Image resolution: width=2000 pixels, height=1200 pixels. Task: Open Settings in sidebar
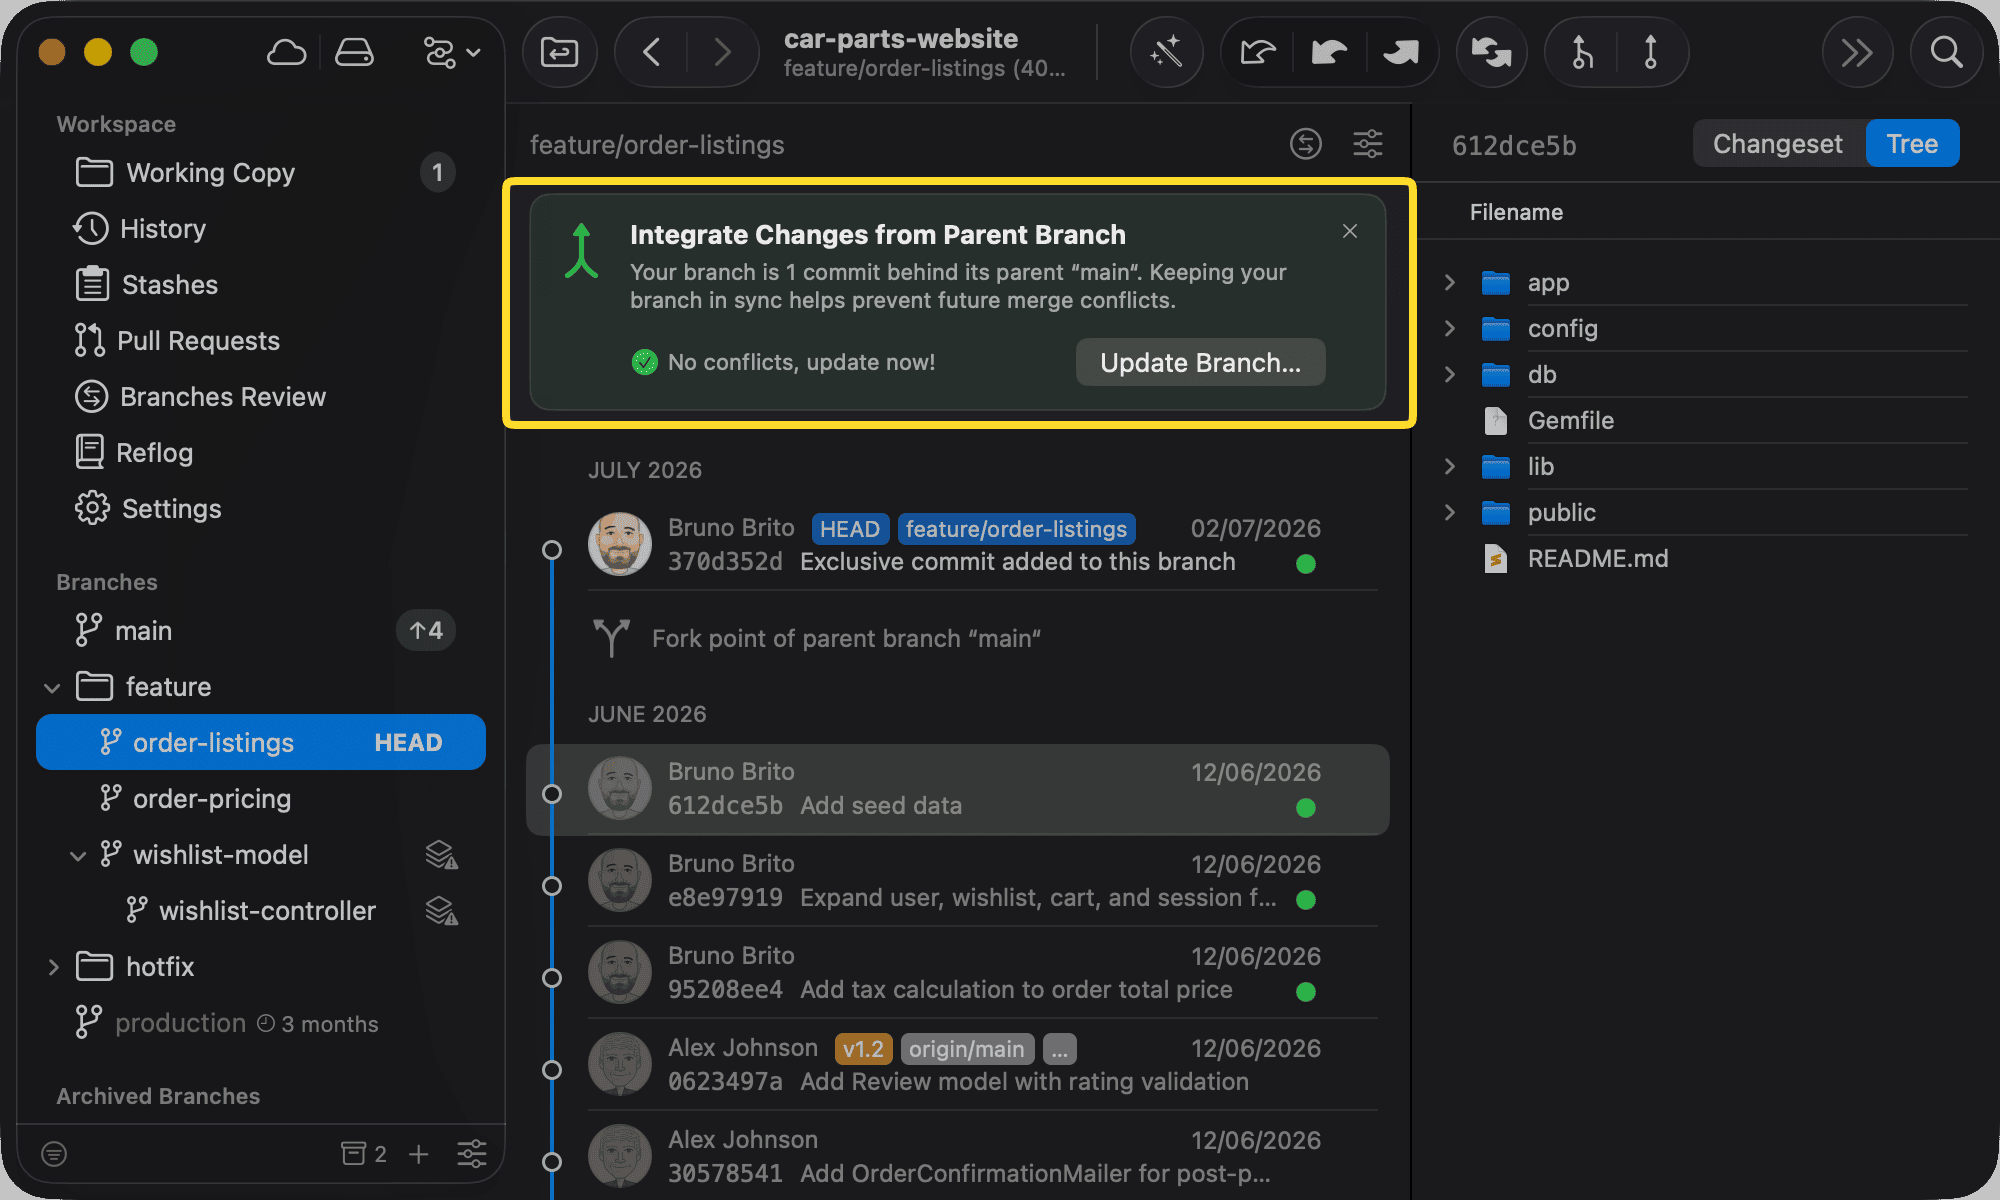click(x=261, y=509)
